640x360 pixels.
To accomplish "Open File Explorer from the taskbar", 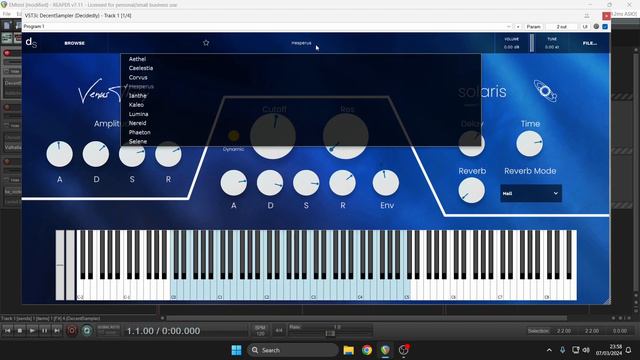I will tap(349, 350).
